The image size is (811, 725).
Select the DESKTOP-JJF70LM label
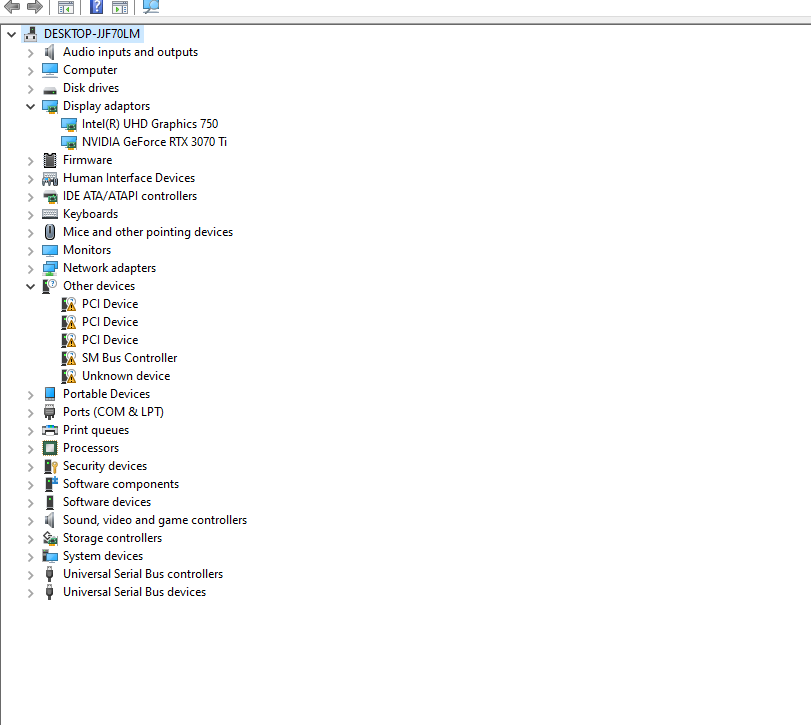pyautogui.click(x=92, y=34)
